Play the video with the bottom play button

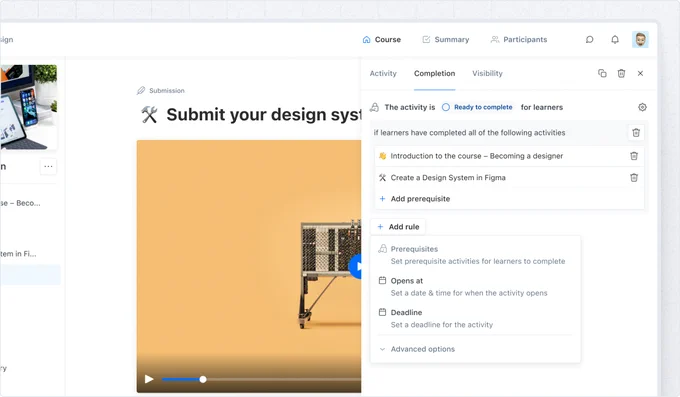(149, 379)
